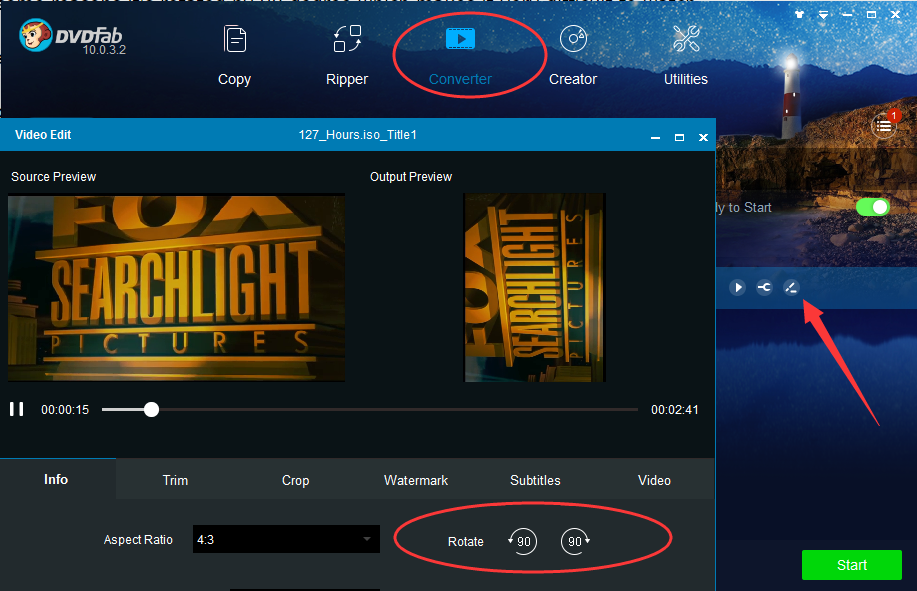The height and width of the screenshot is (591, 917).
Task: Switch to the Video tab
Action: [654, 480]
